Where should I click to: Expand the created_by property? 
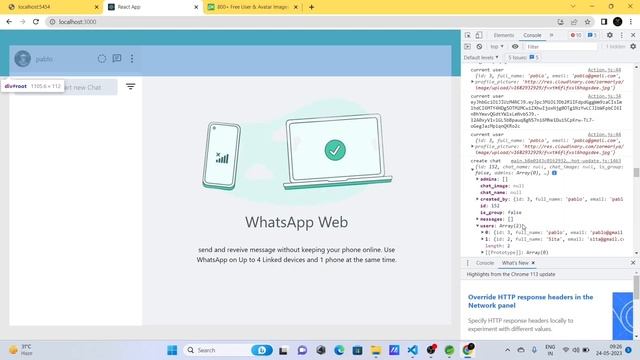click(477, 199)
